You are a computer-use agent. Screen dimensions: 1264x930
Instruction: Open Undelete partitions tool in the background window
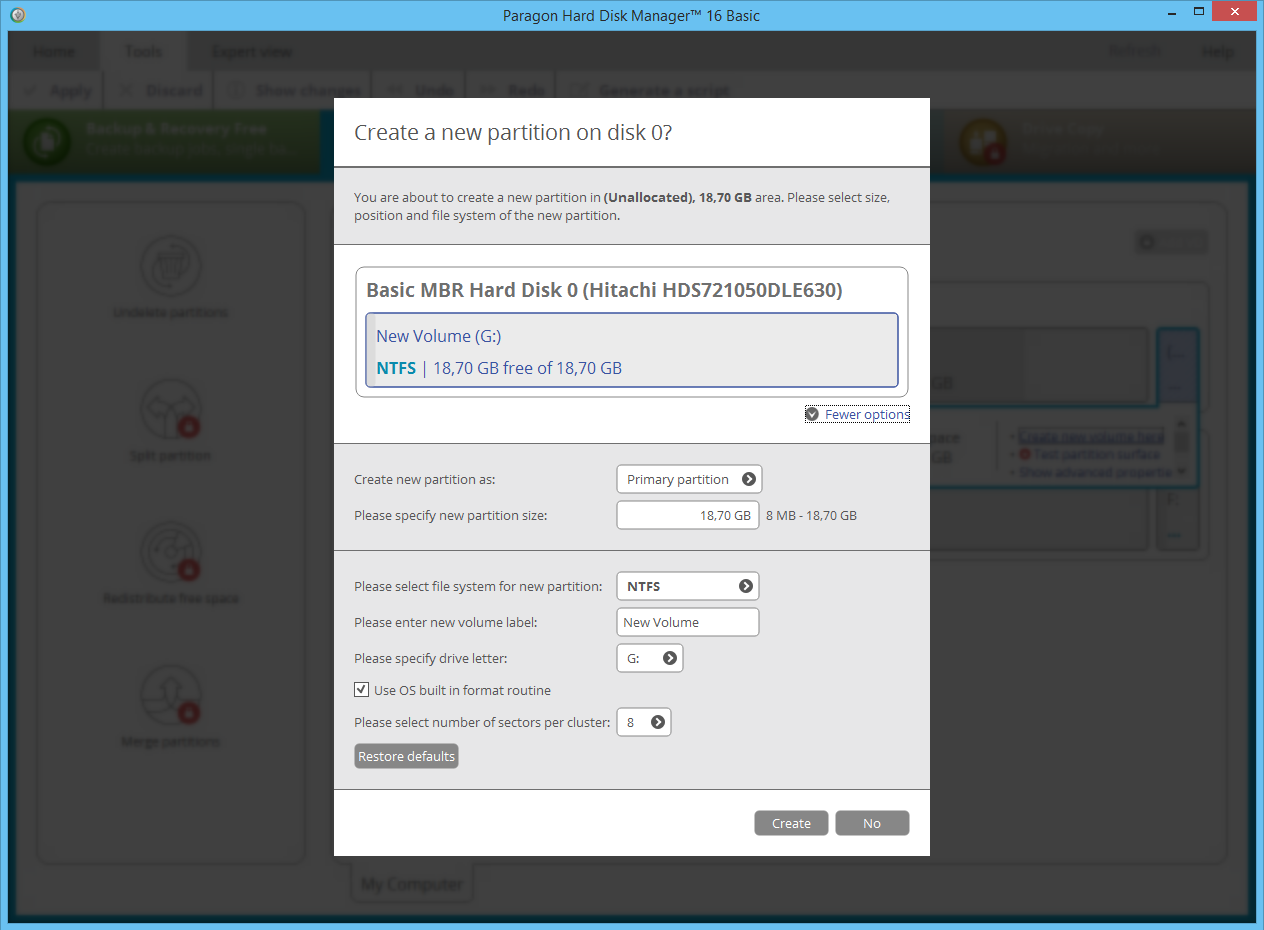pos(171,279)
